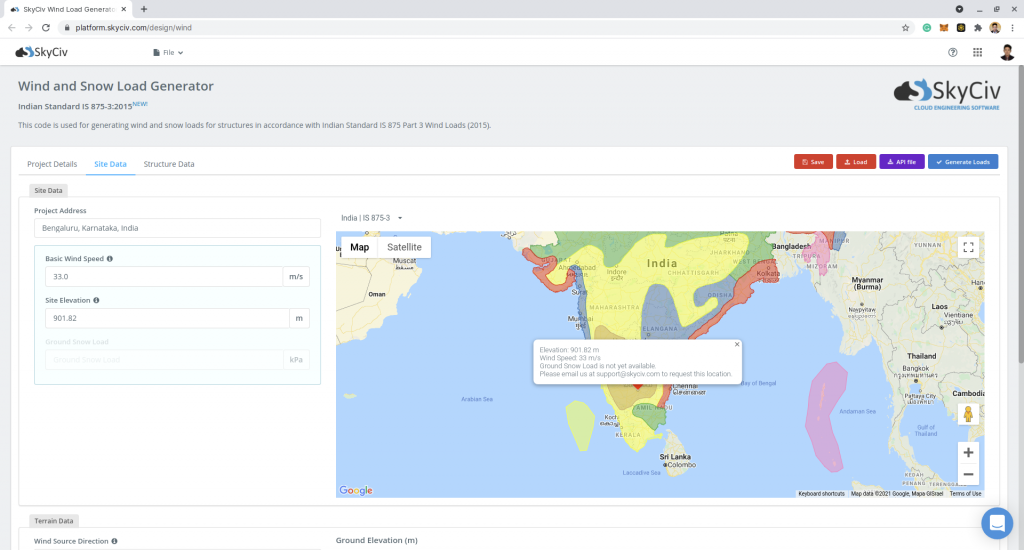This screenshot has width=1024, height=550.
Task: Switch to the Project Details tab
Action: coord(52,164)
